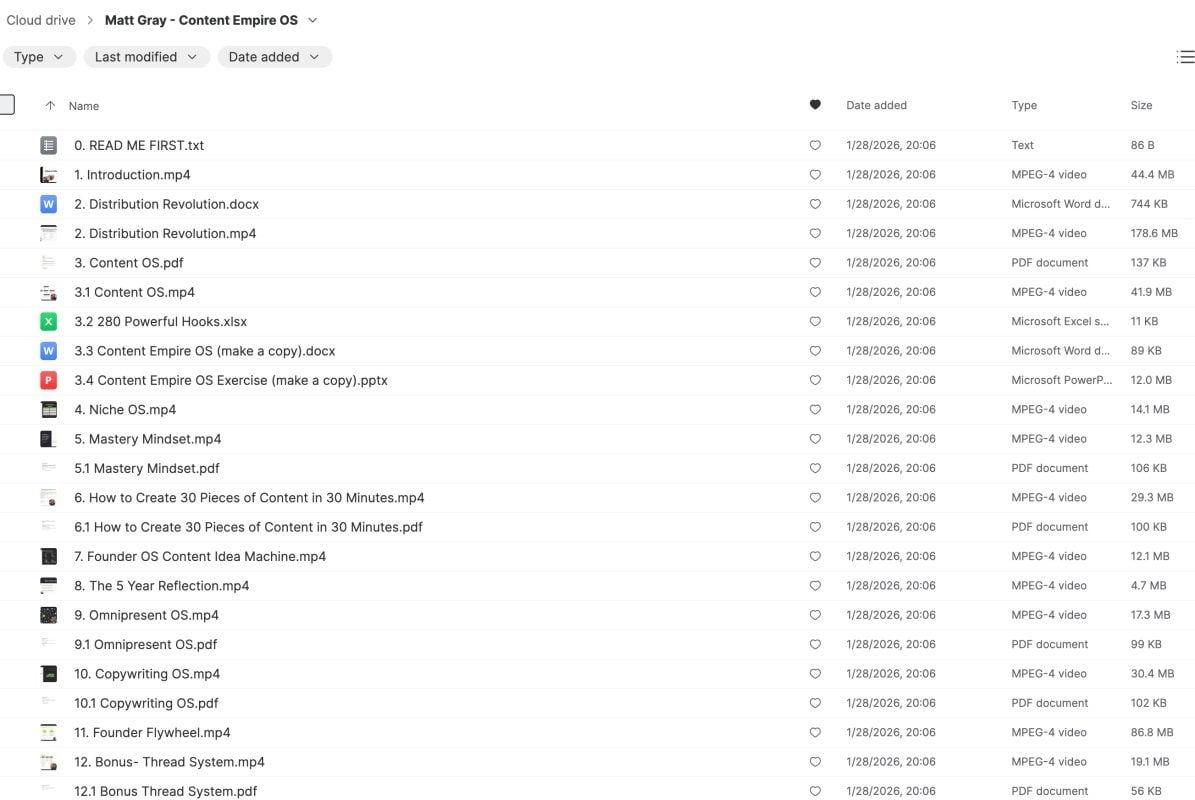Click the text file icon for READ ME FIRST
Screen dimensions: 1195x800
click(x=48, y=146)
